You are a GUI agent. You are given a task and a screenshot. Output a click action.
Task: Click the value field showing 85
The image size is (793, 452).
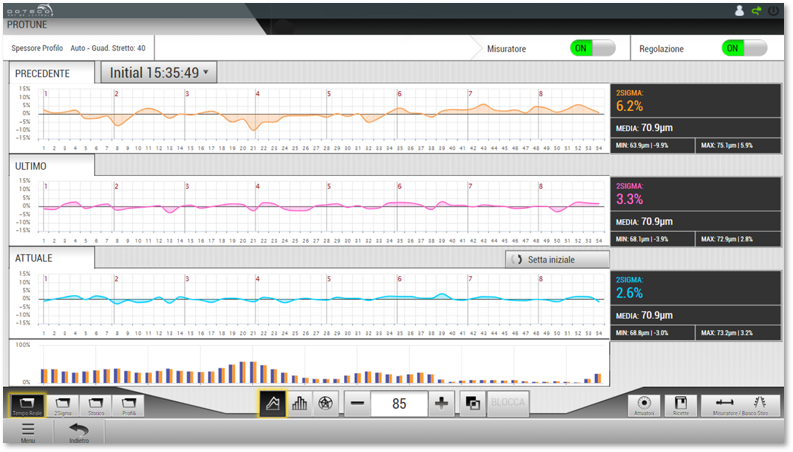[400, 403]
